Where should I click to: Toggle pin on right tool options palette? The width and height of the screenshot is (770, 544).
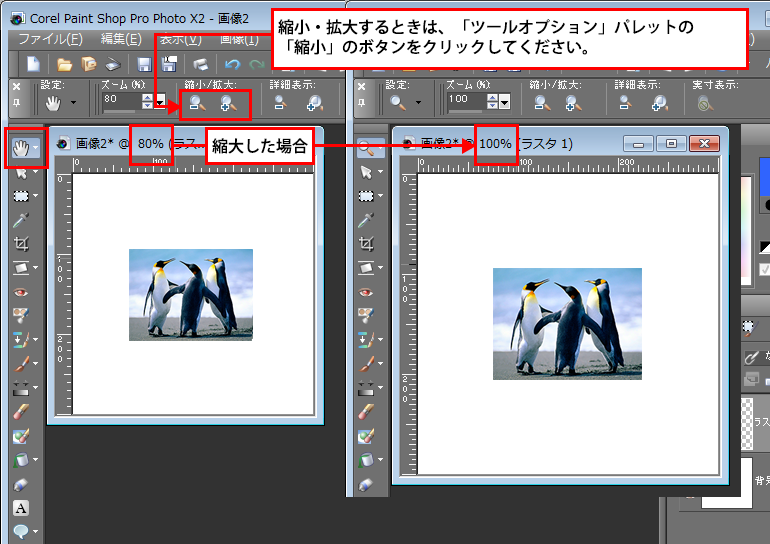pyautogui.click(x=361, y=102)
